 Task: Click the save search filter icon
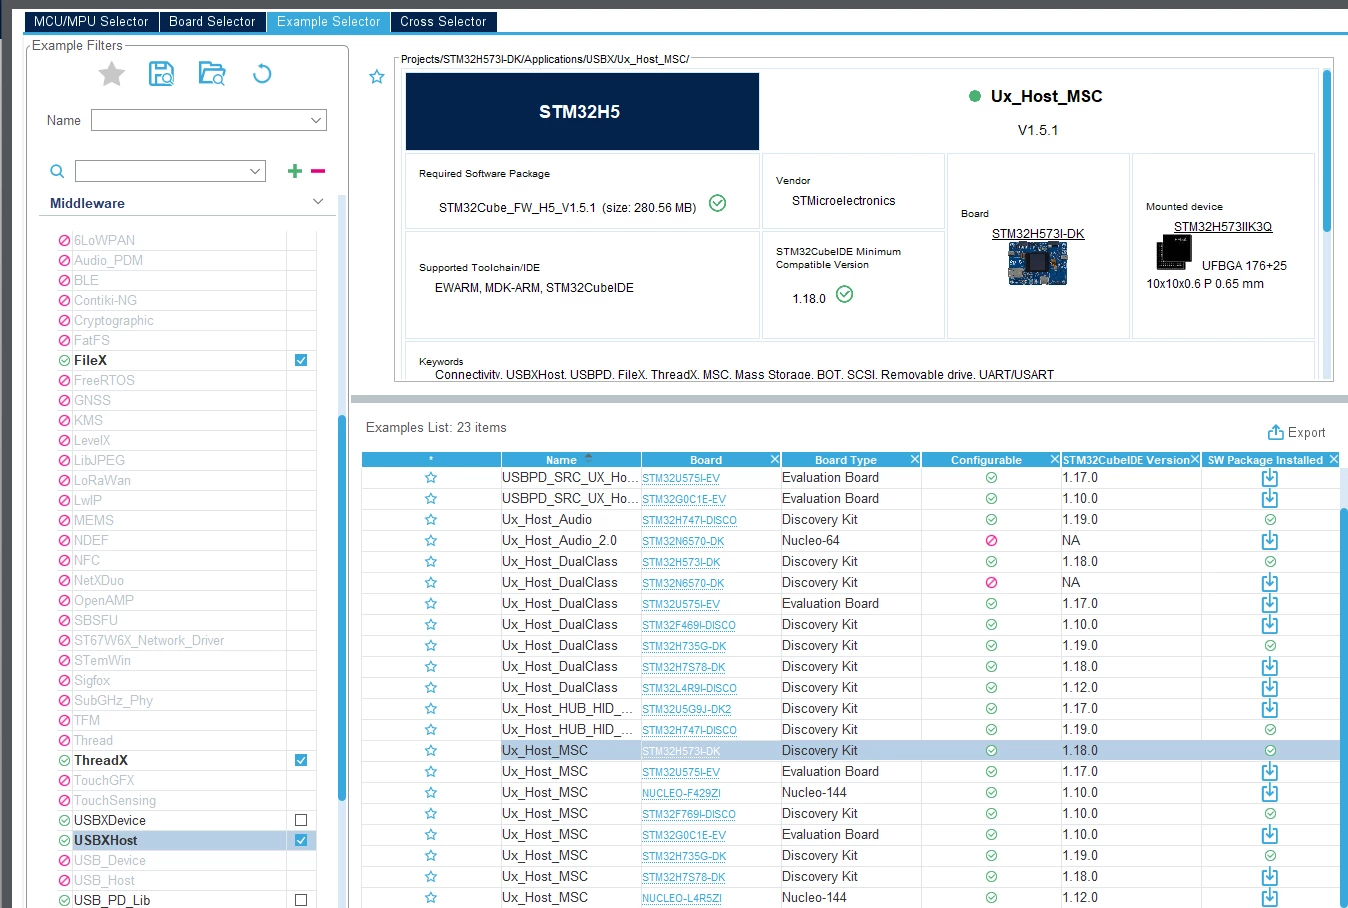[x=161, y=74]
